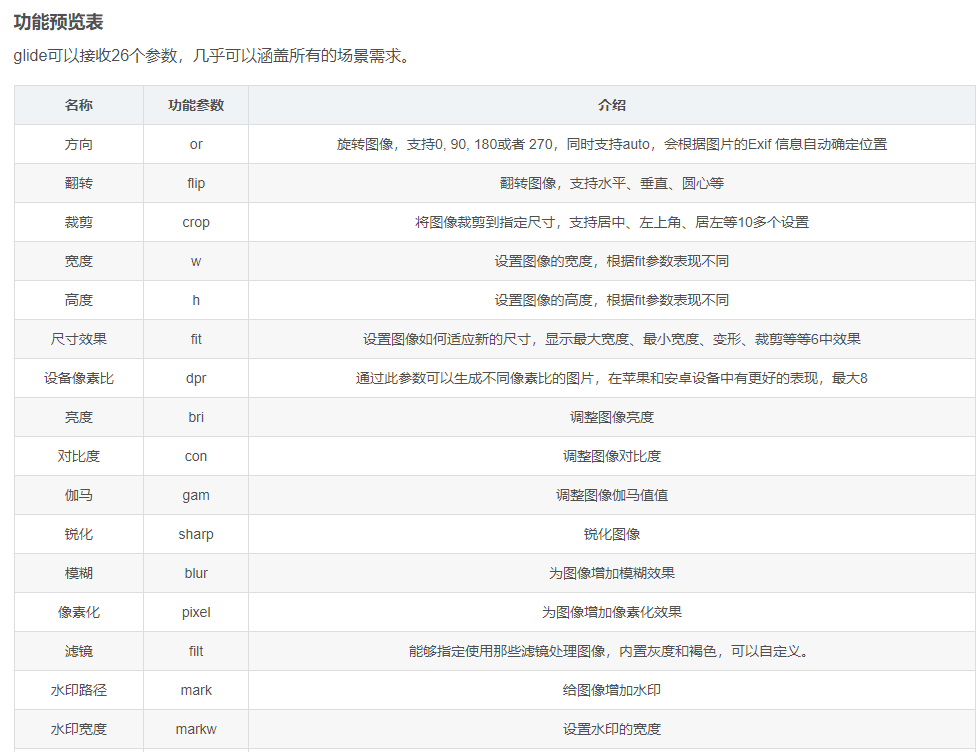Select the 'crop' parameter cell
979x752 pixels.
pyautogui.click(x=196, y=222)
